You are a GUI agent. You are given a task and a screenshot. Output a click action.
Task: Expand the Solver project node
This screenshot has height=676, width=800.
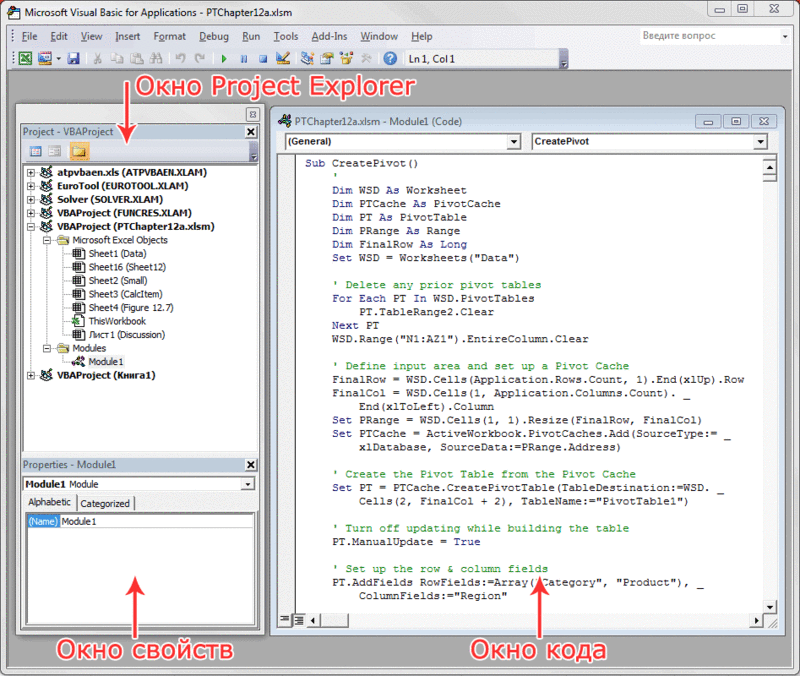(31, 199)
